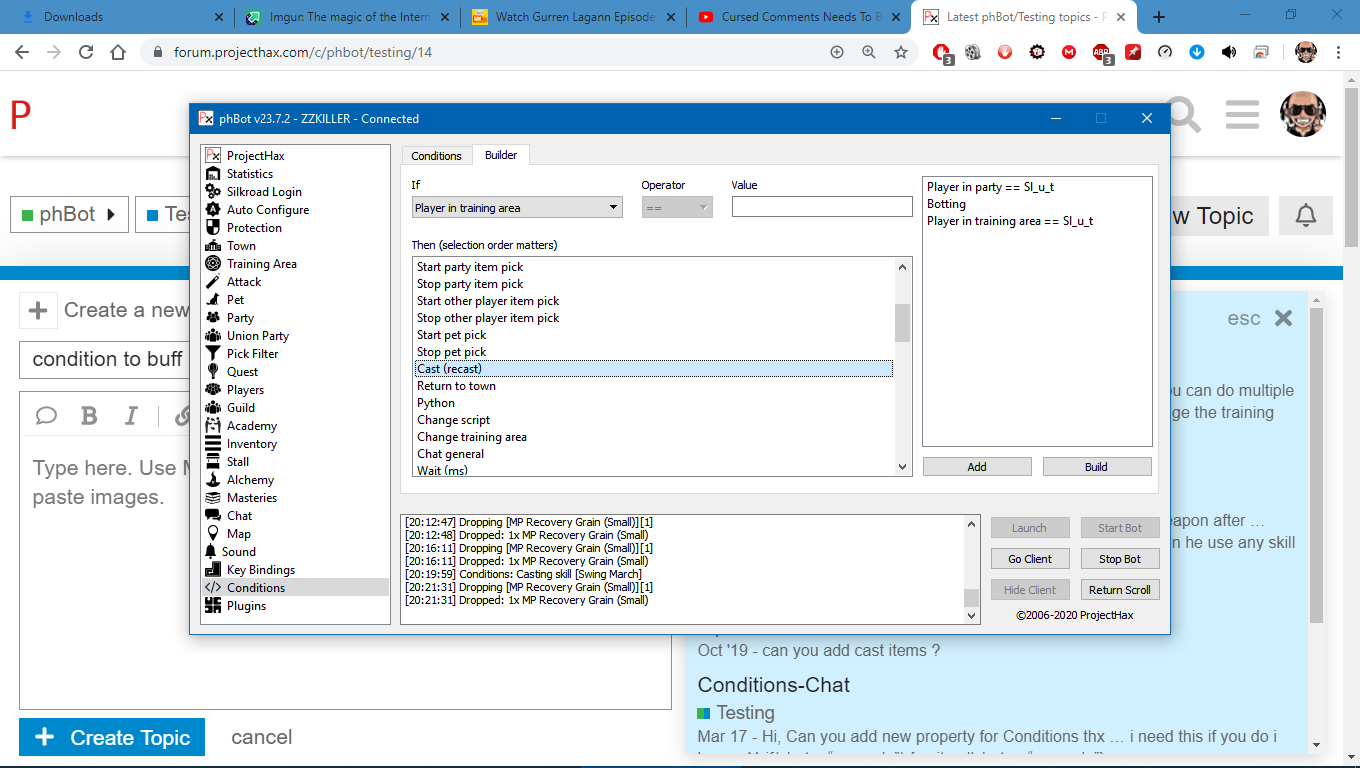Open the Pick Filter section
The width and height of the screenshot is (1360, 768).
[x=252, y=354]
